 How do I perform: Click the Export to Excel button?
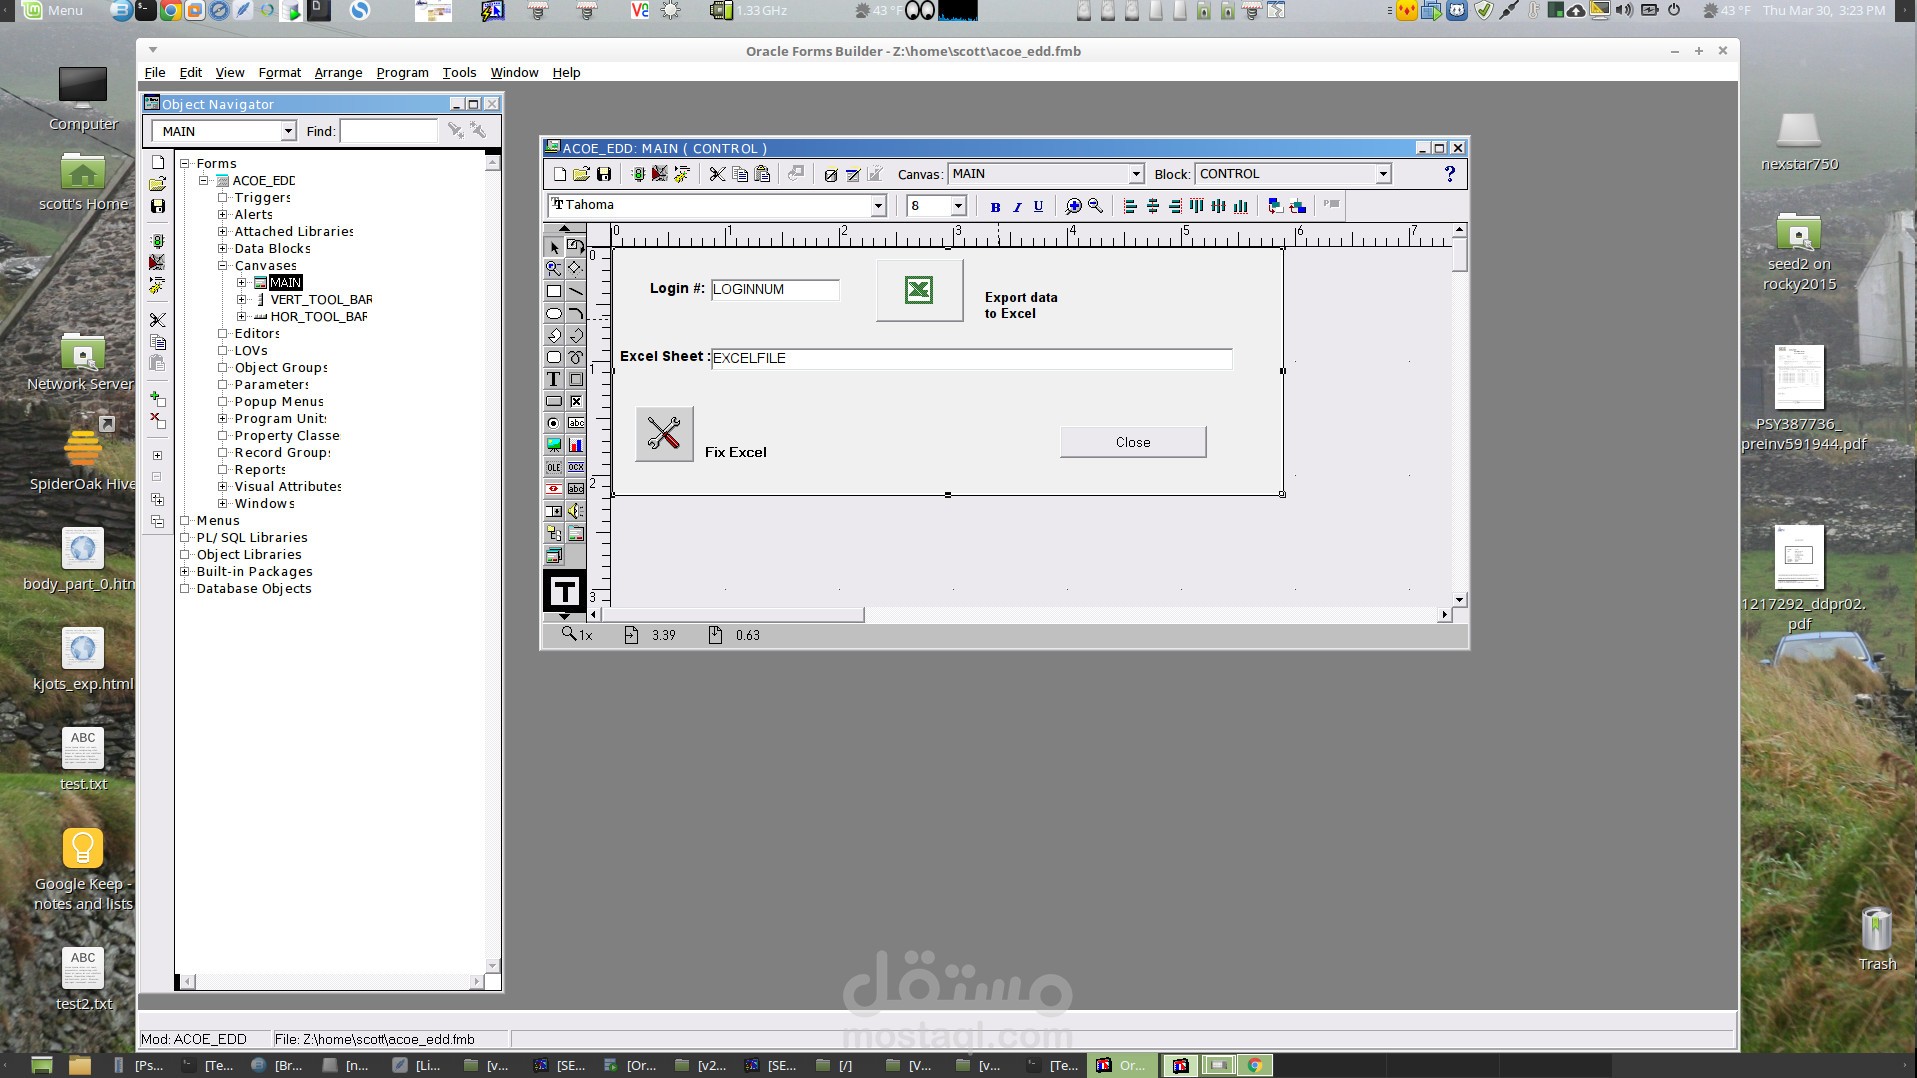coord(919,291)
